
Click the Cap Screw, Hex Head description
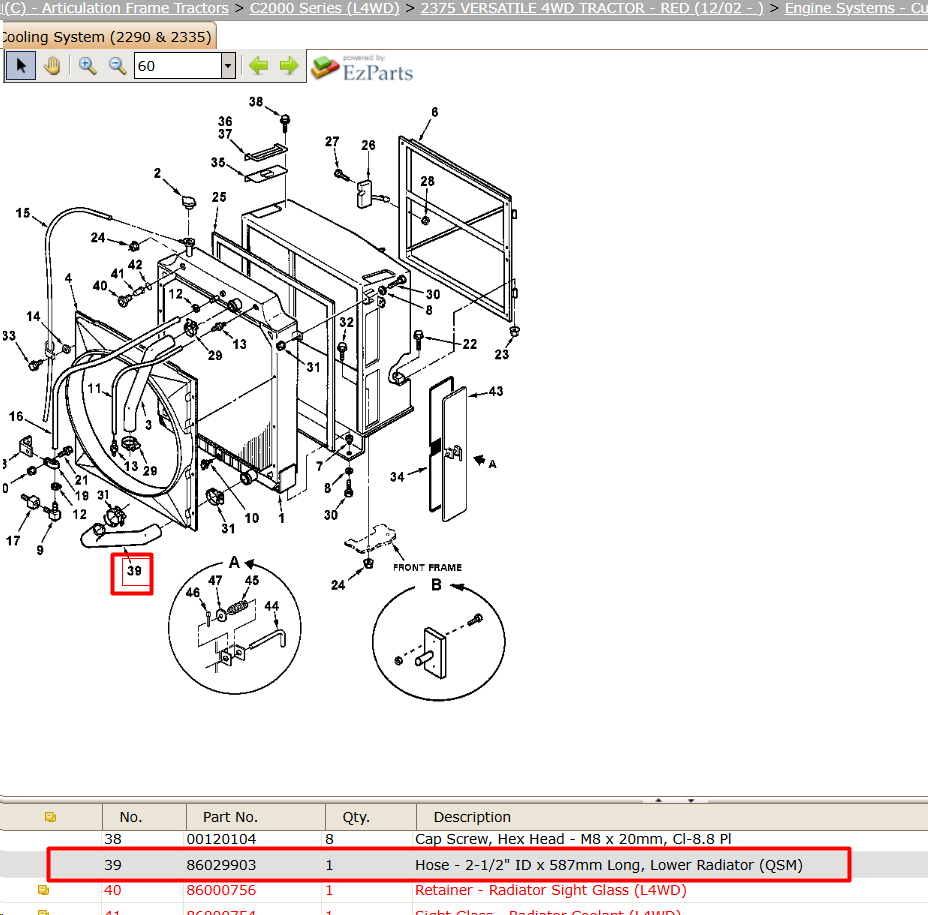coord(573,839)
